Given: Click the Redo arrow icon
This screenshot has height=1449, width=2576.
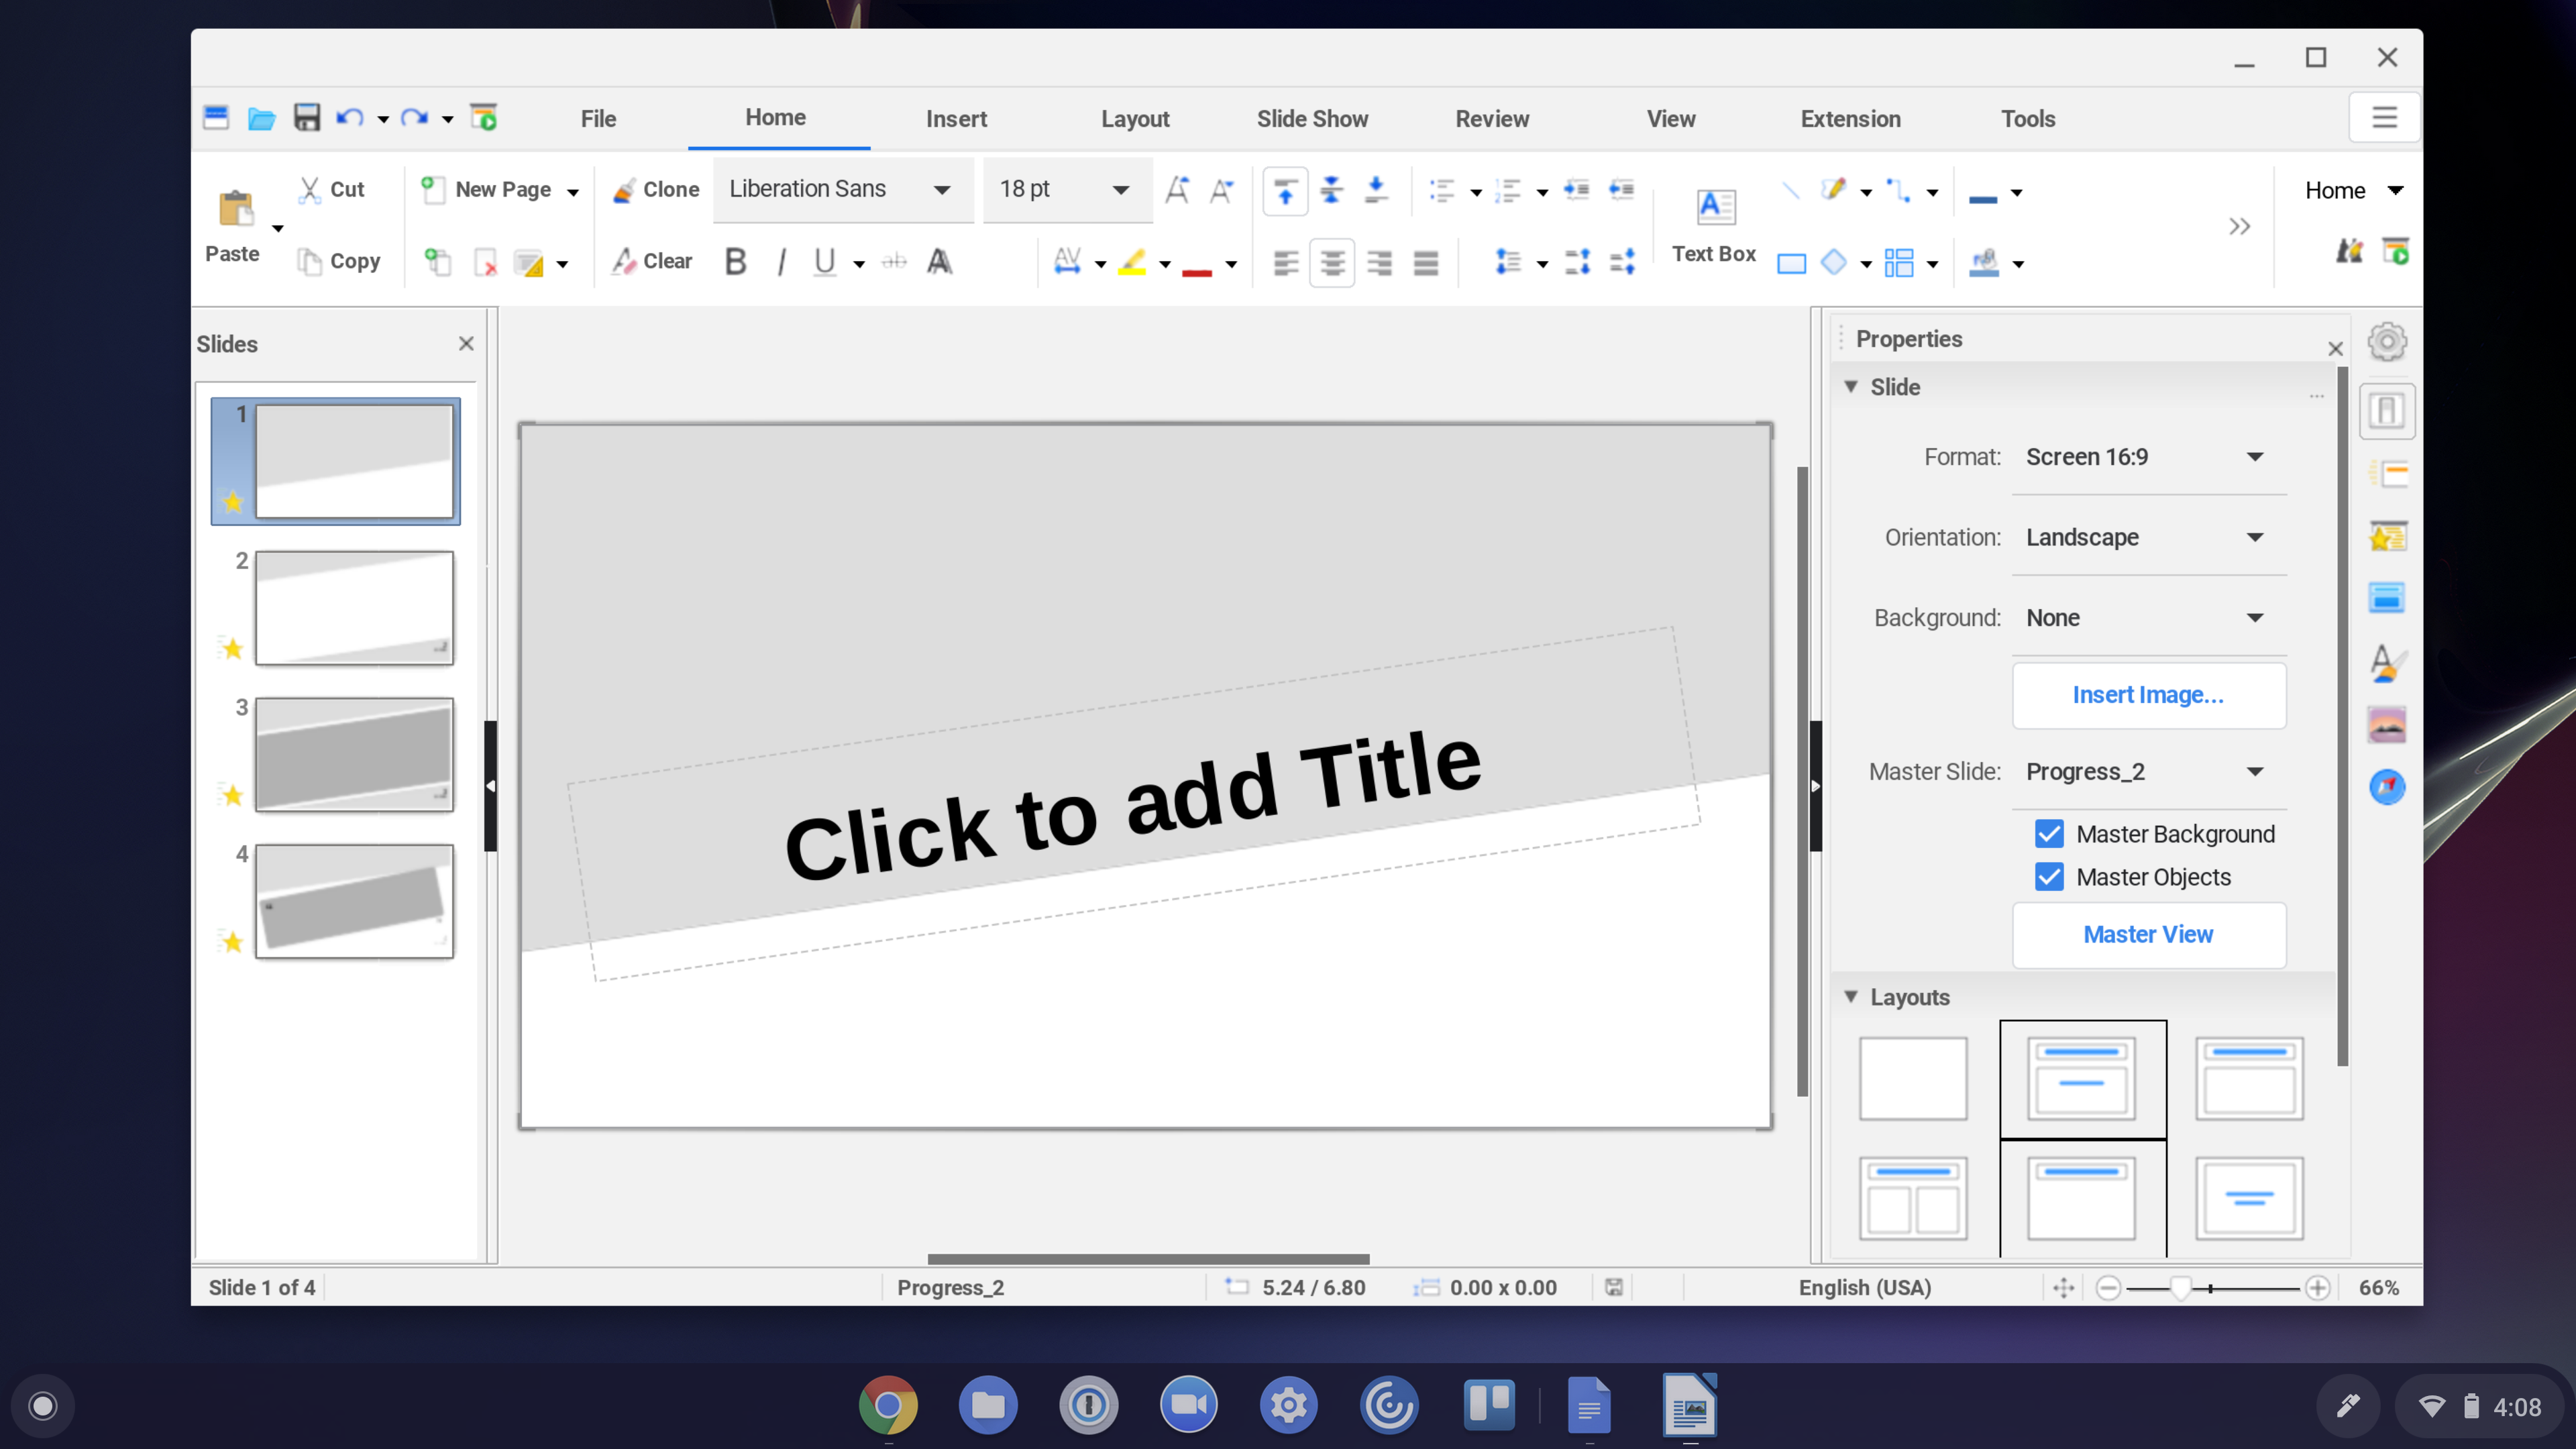Looking at the screenshot, I should tap(414, 118).
